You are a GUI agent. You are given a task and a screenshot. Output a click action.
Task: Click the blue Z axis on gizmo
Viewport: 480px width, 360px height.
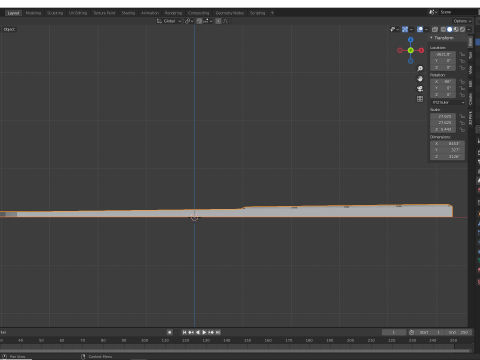click(411, 40)
